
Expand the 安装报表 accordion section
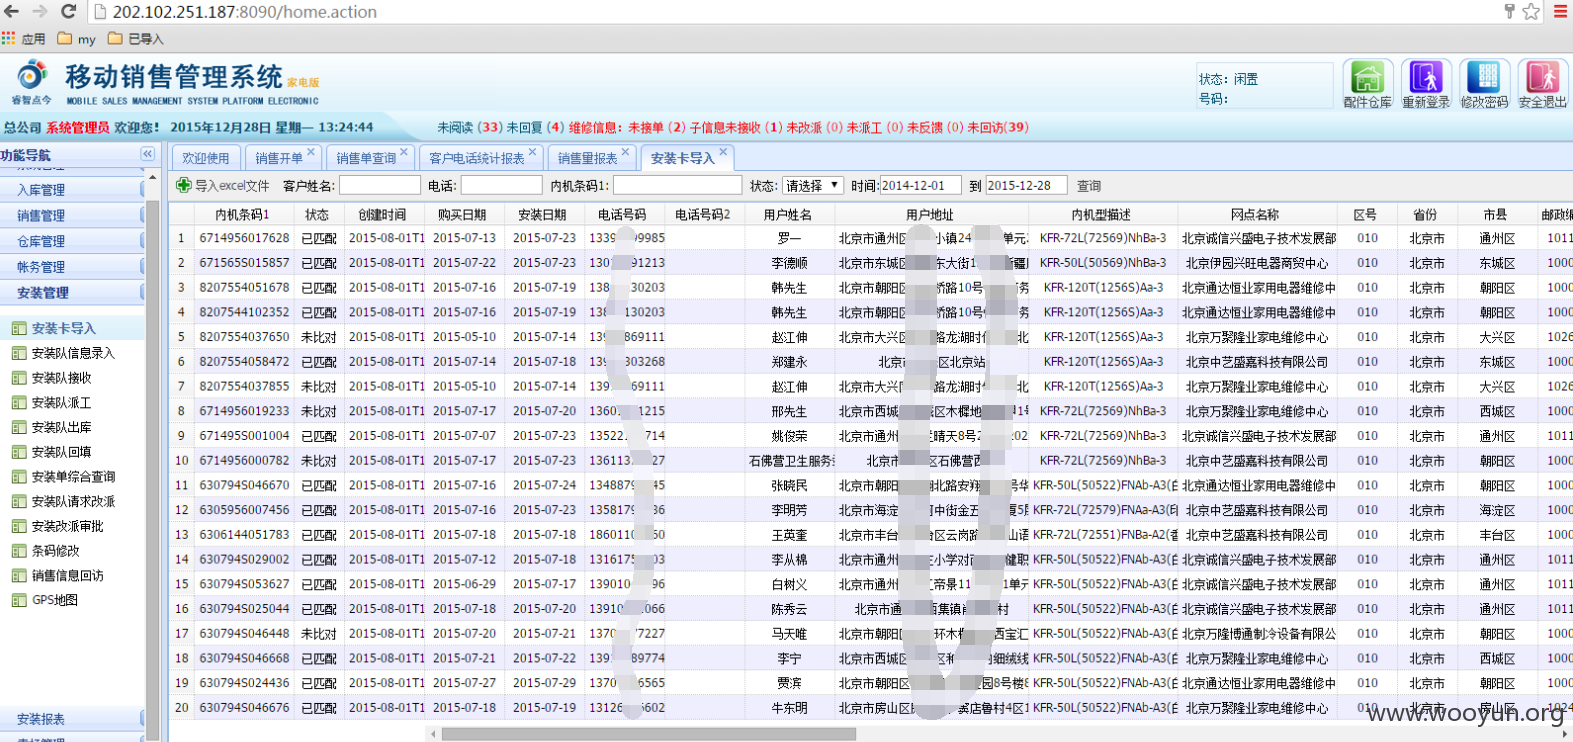(72, 719)
